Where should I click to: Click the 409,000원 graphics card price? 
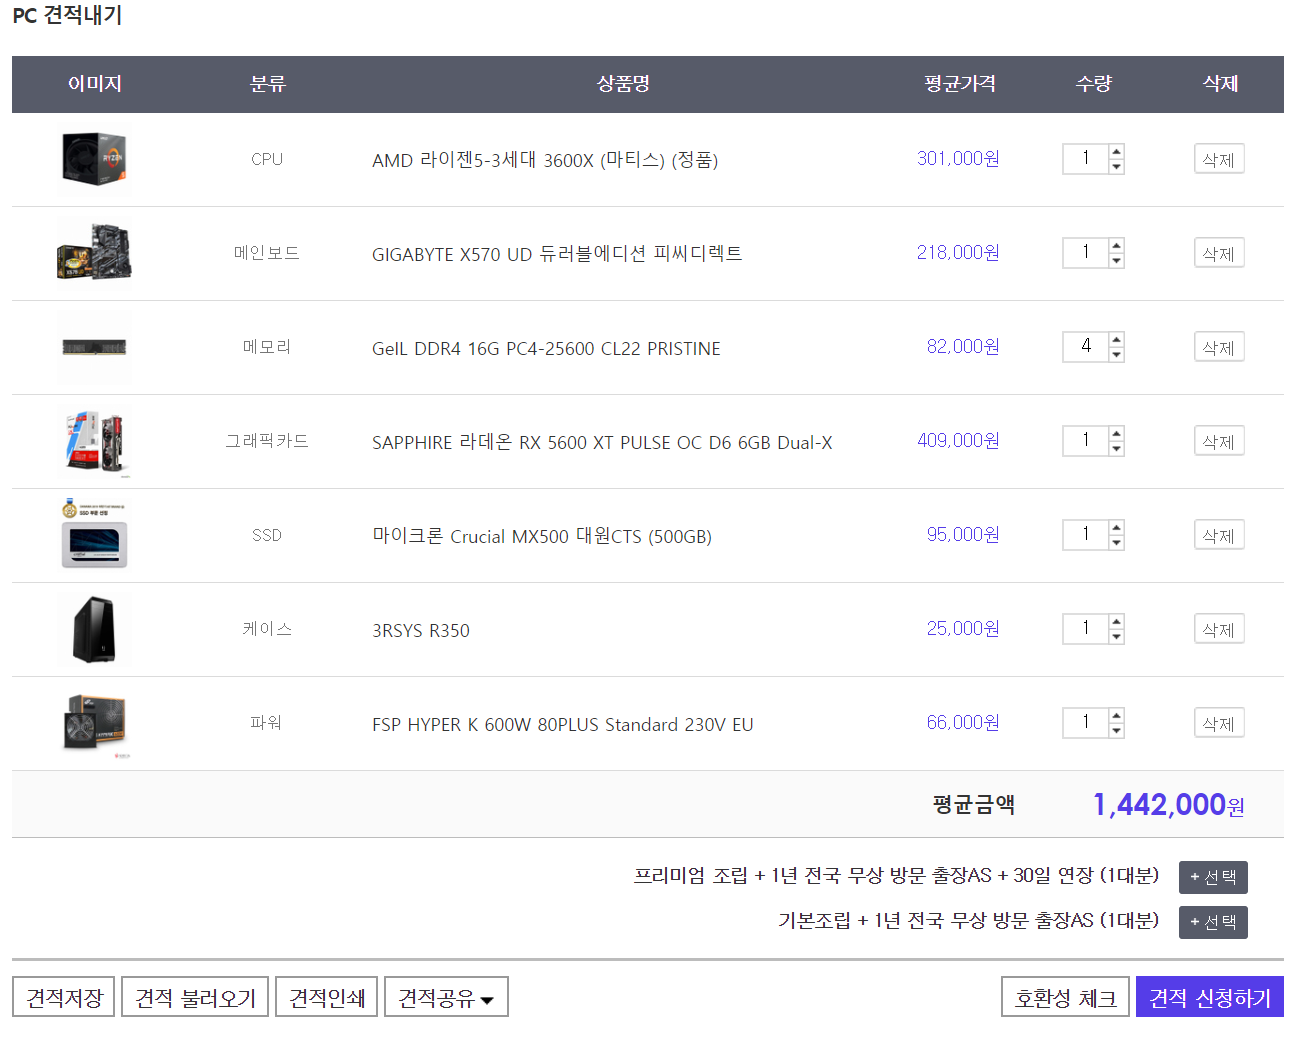click(958, 441)
